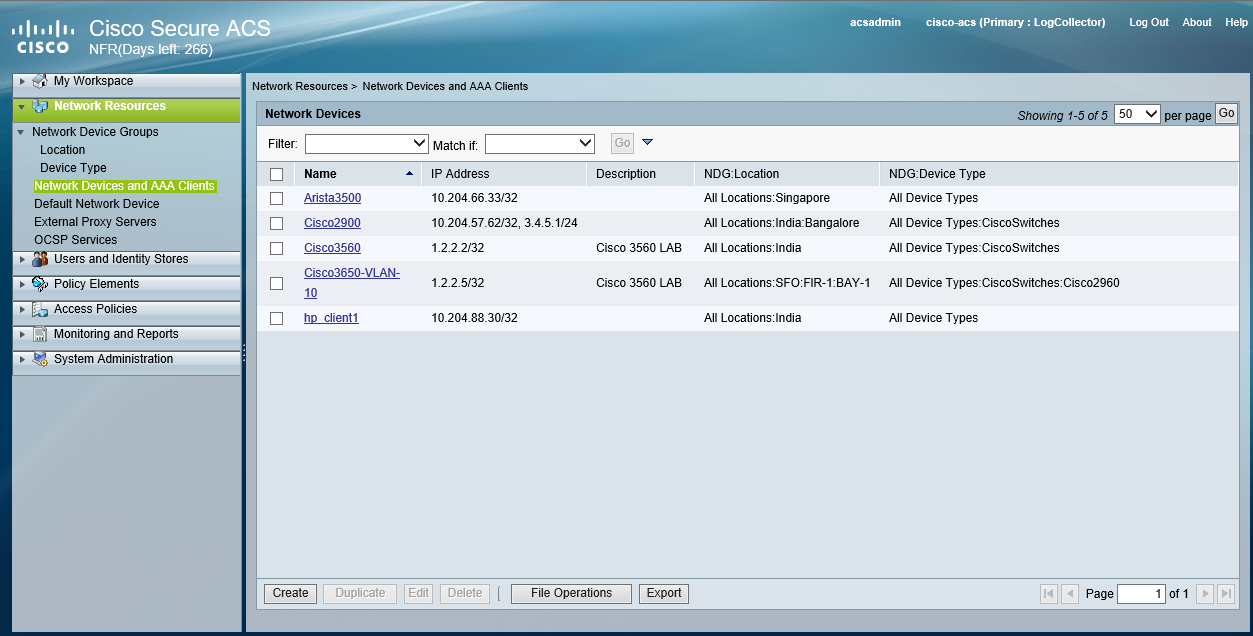Click the Cisco logo
The image size is (1253, 636).
(44, 37)
